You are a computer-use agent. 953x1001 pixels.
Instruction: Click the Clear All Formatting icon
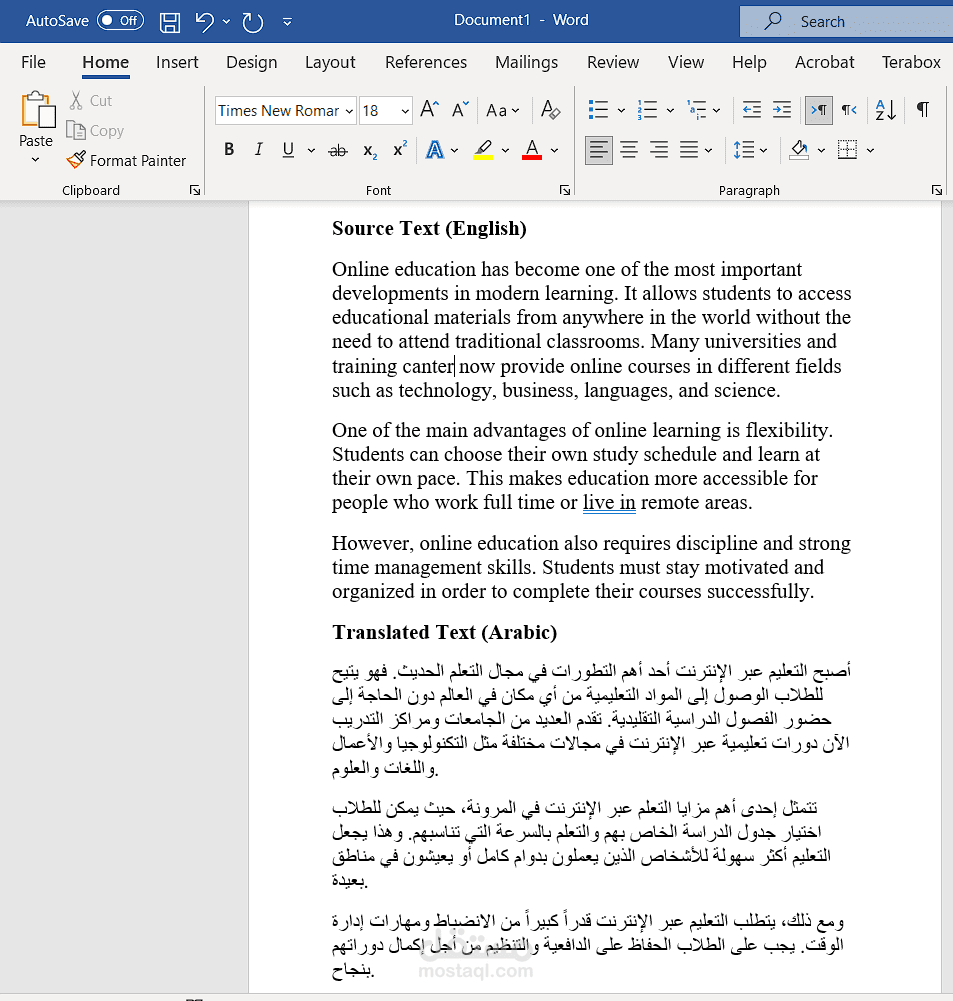pos(550,110)
